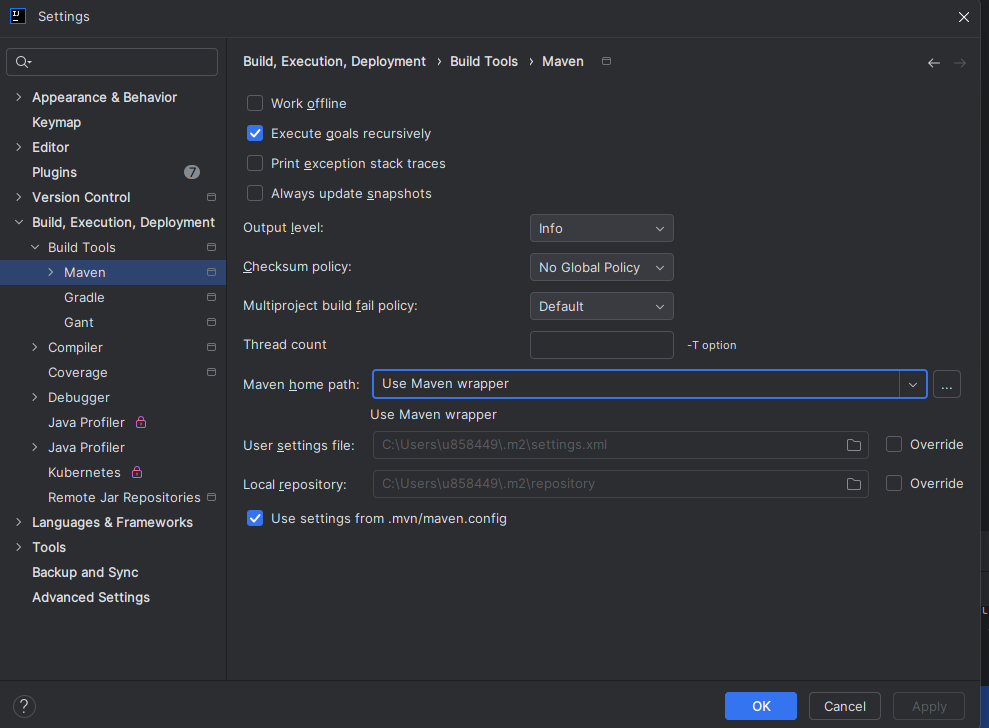Click the Thread count input field
This screenshot has width=989, height=728.
tap(601, 344)
